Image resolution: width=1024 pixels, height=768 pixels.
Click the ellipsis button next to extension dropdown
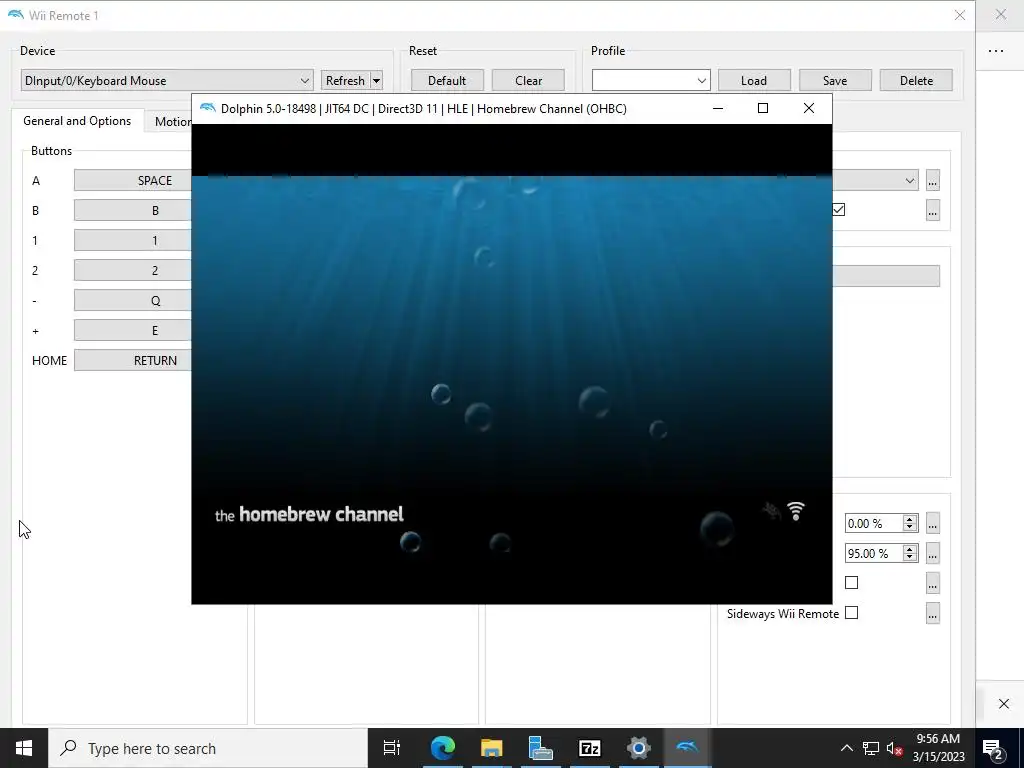[x=933, y=180]
